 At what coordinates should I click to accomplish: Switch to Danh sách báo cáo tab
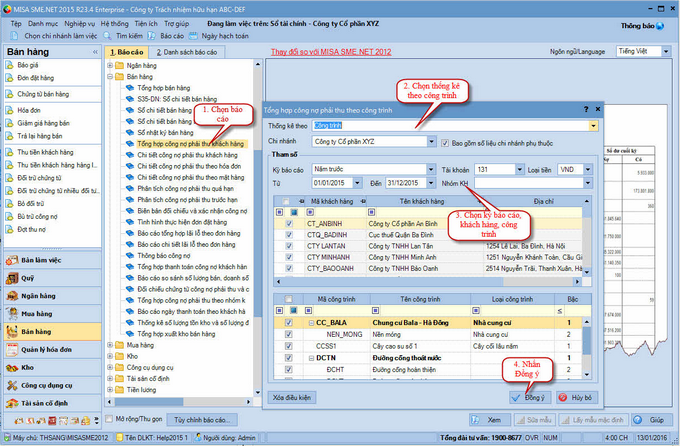187,52
